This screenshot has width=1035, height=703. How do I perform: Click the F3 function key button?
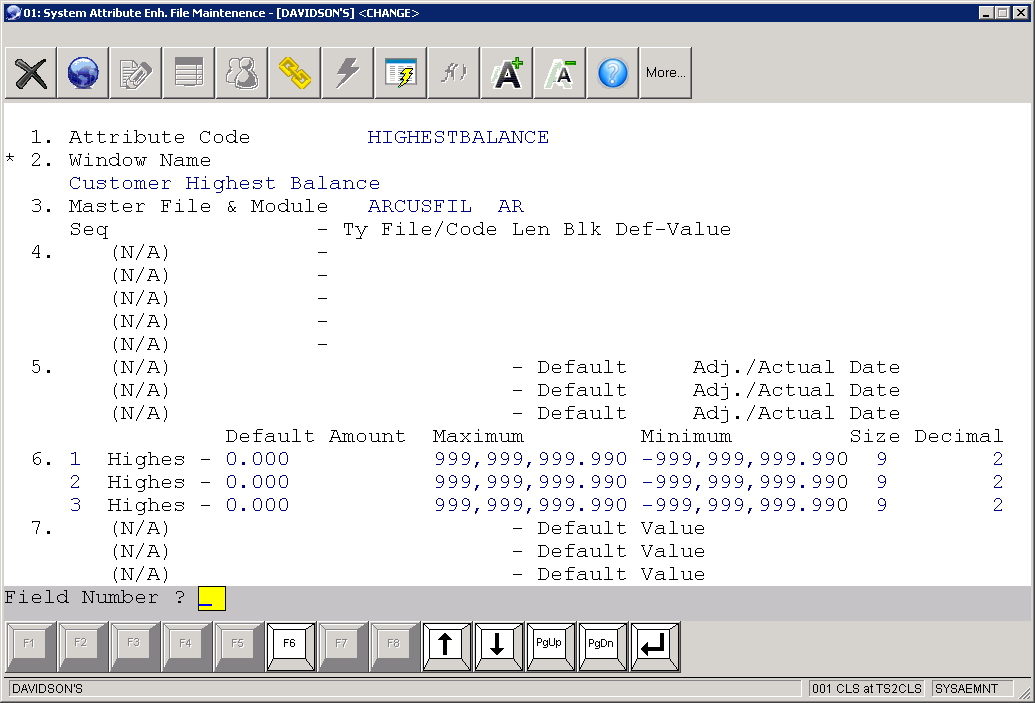coord(133,647)
